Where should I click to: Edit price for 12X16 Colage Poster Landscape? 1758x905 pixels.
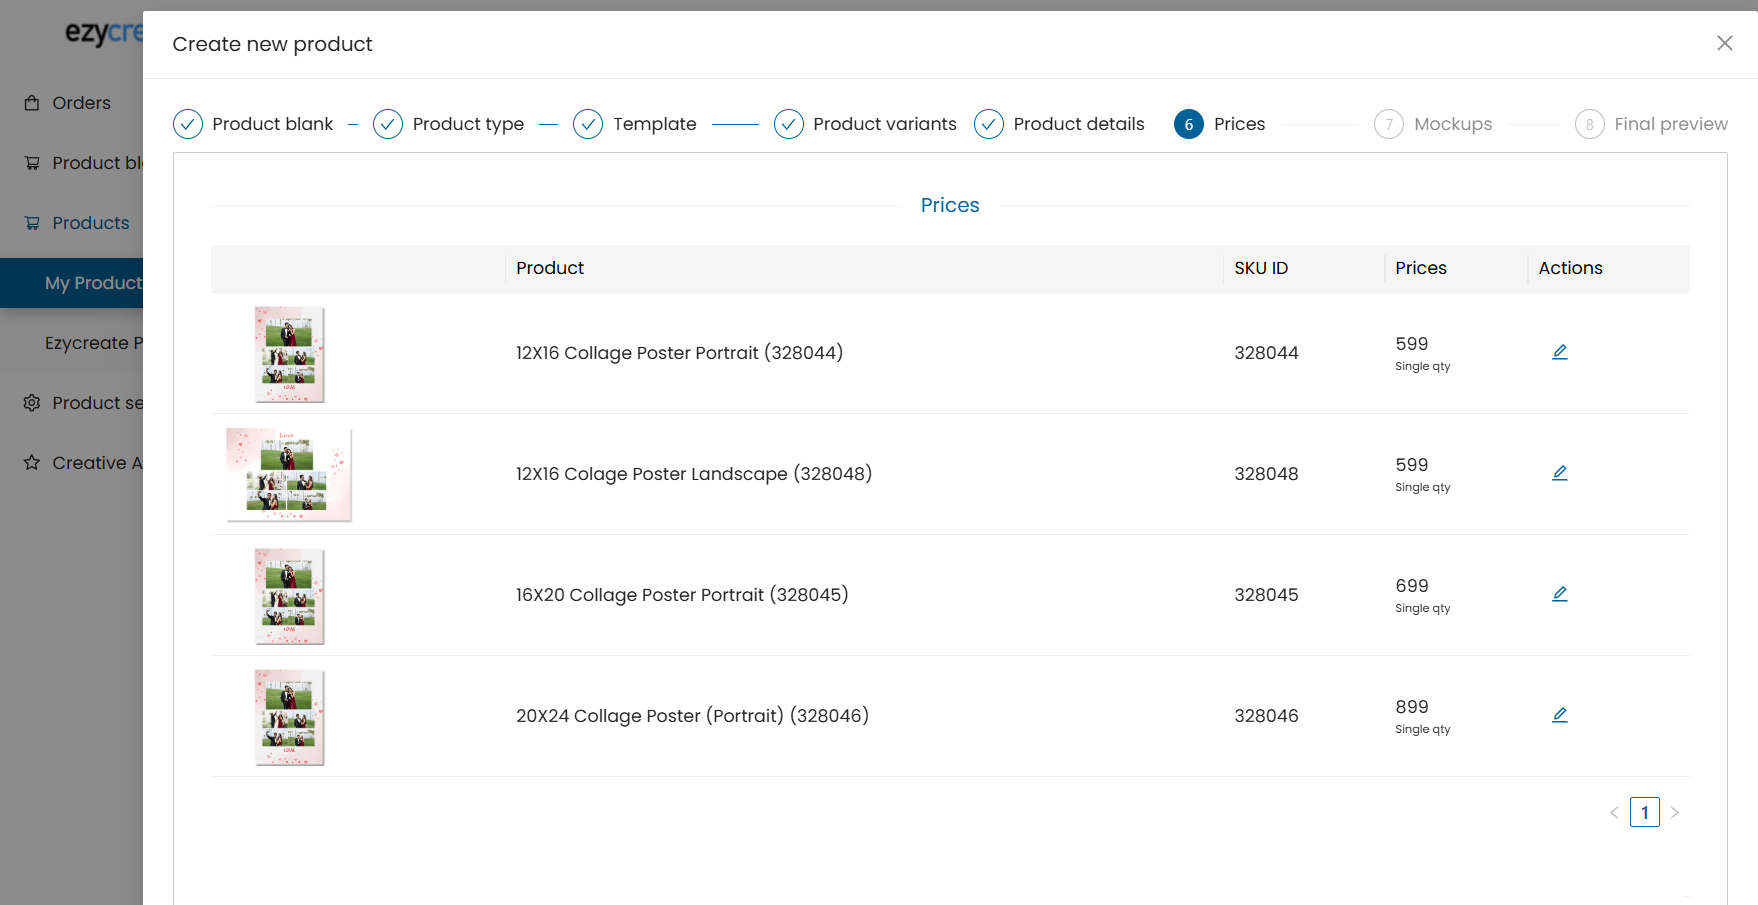coord(1559,473)
